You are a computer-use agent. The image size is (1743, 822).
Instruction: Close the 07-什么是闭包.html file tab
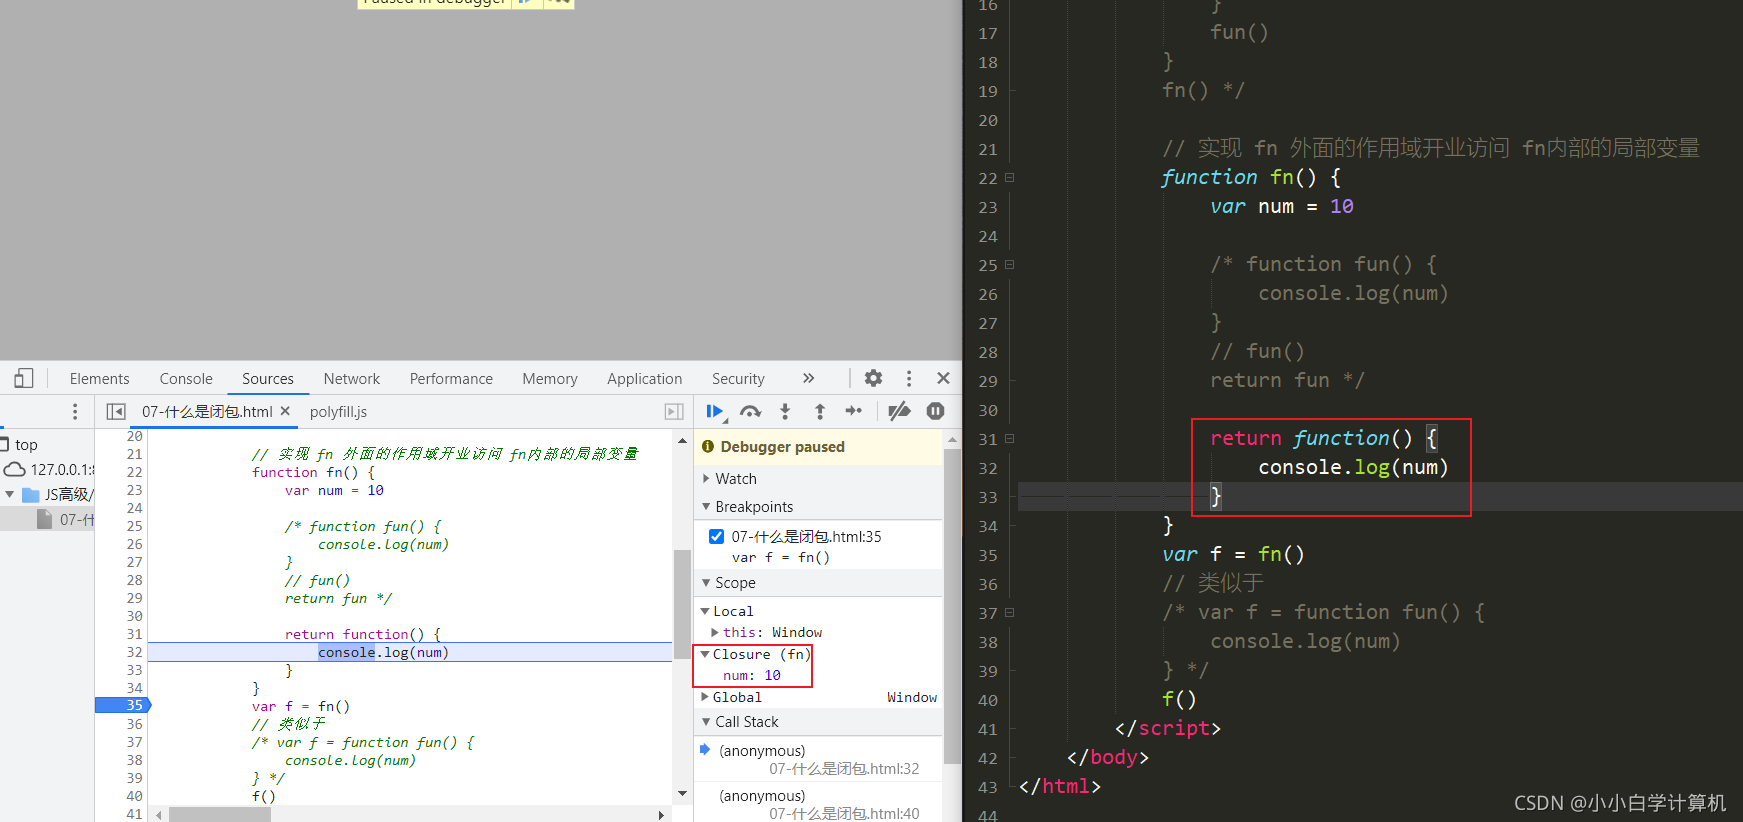285,411
